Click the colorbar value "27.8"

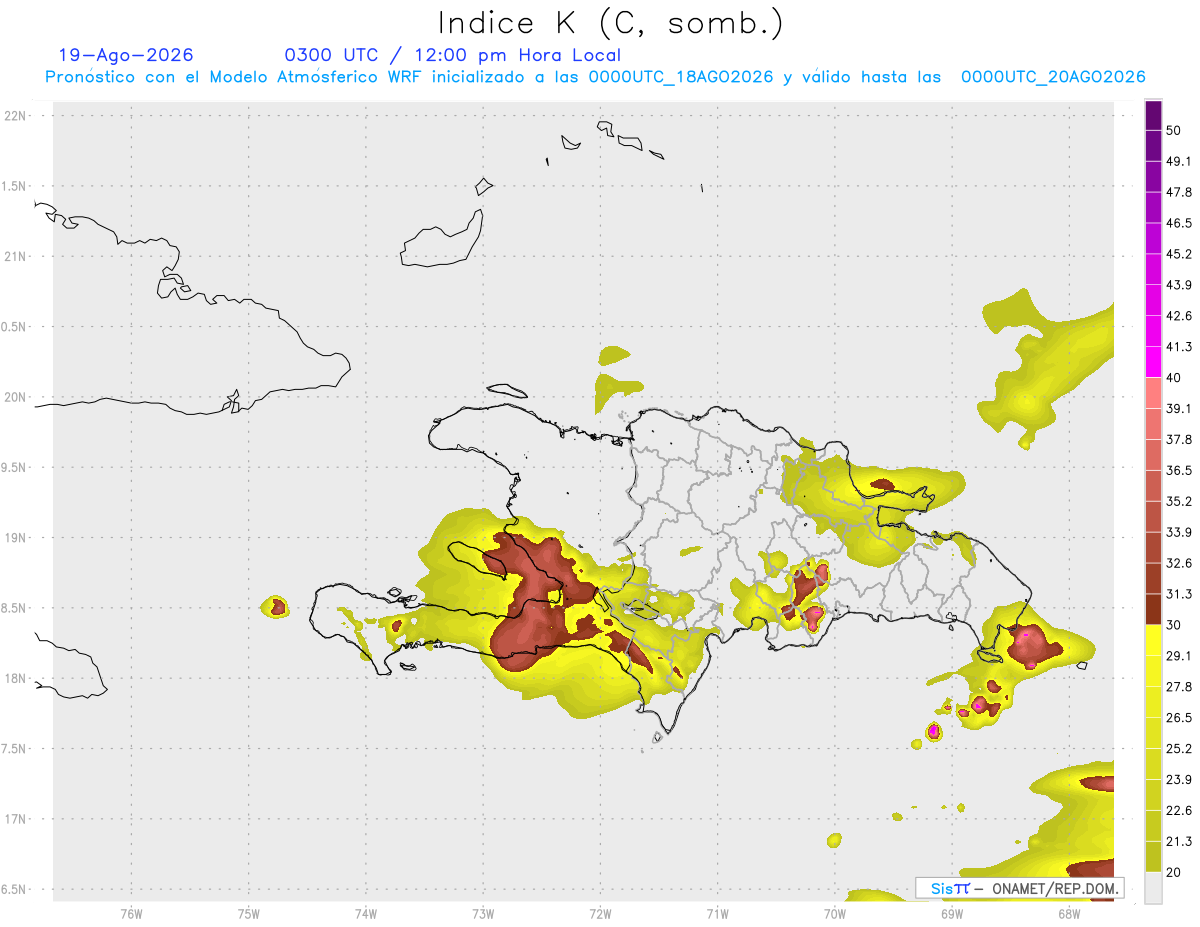pyautogui.click(x=1179, y=687)
